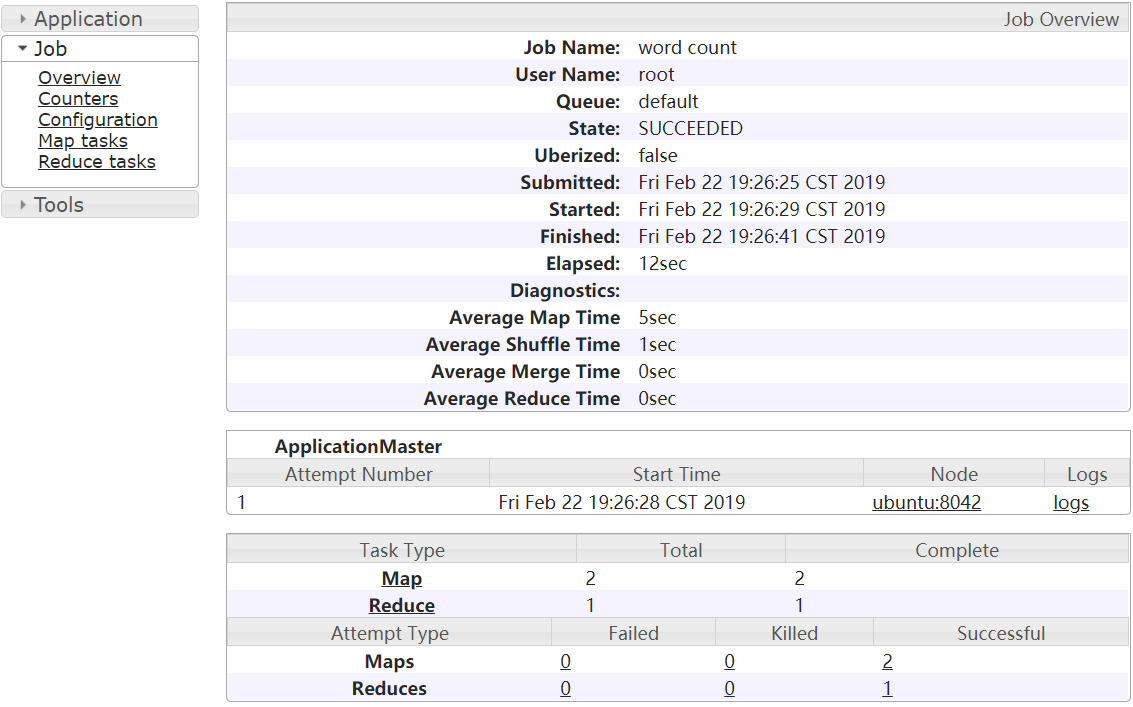Click the Reduce task type link
The image size is (1133, 707).
pos(402,605)
